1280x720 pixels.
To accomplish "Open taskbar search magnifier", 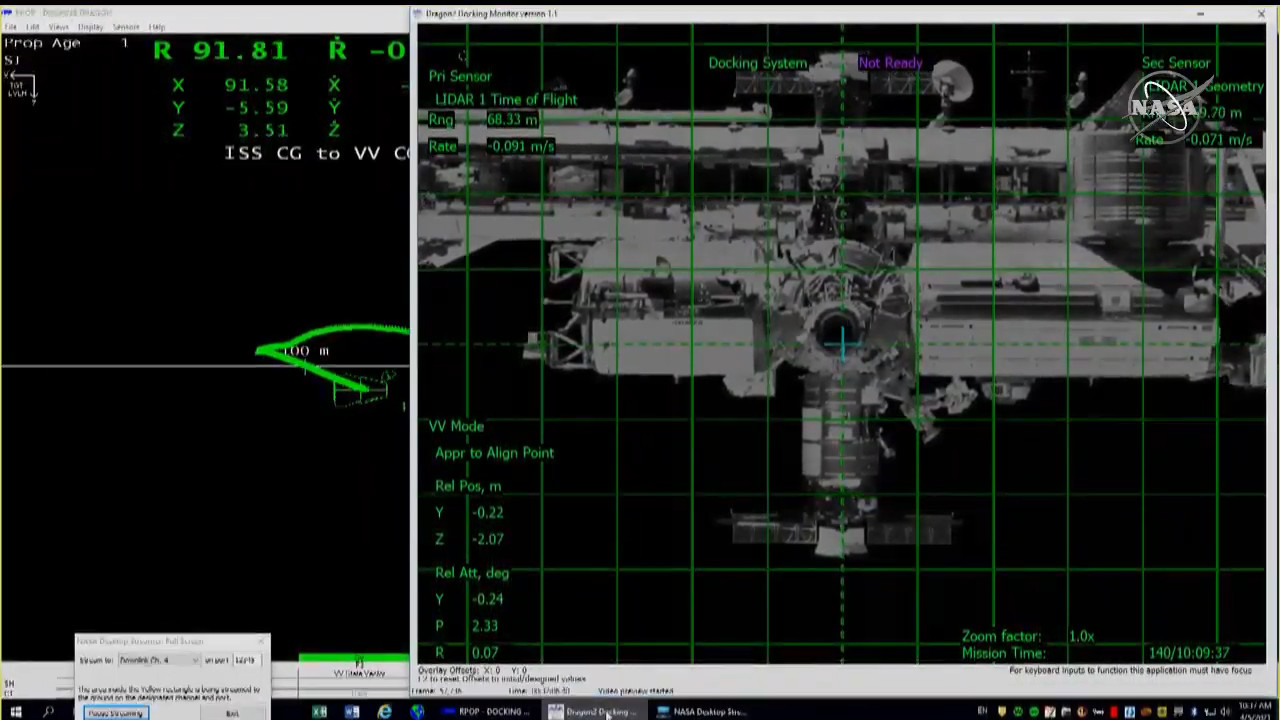I will 48,712.
